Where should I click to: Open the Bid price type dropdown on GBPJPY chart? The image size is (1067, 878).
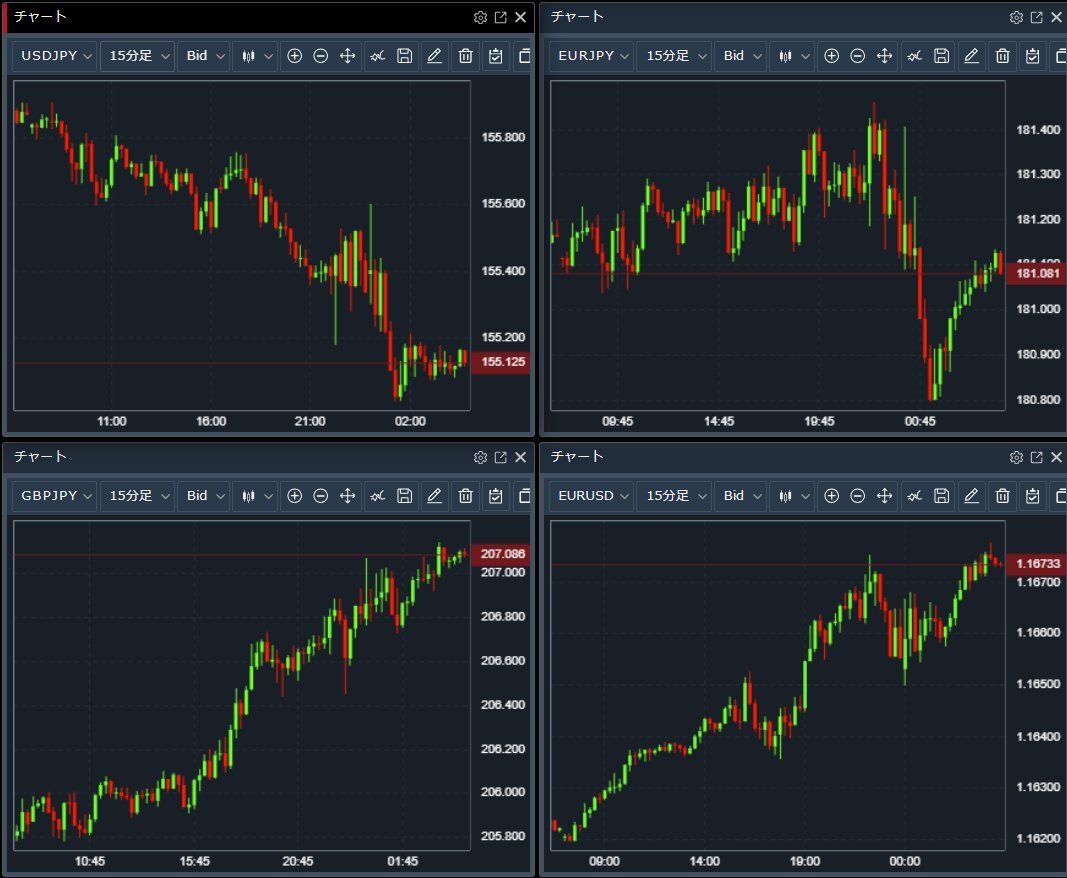tap(204, 495)
